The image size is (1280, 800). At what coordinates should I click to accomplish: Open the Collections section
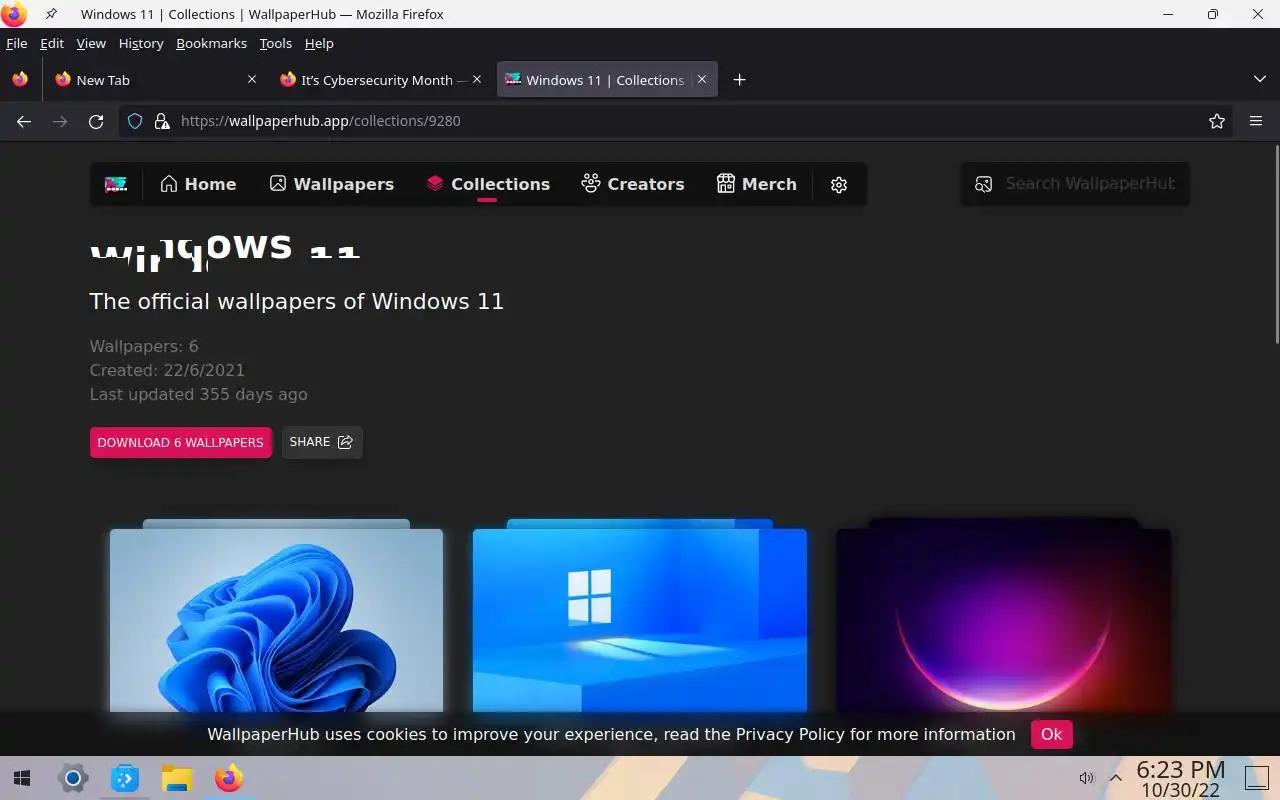(x=488, y=184)
